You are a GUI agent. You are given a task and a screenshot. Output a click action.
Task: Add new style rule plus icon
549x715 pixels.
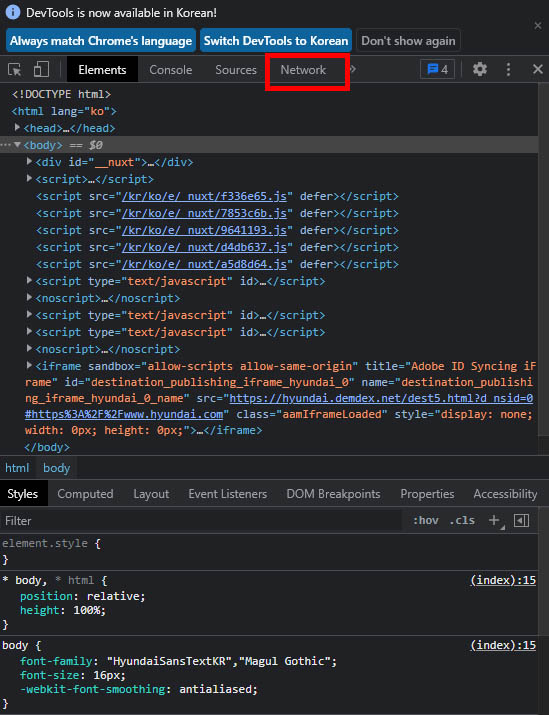pos(494,520)
